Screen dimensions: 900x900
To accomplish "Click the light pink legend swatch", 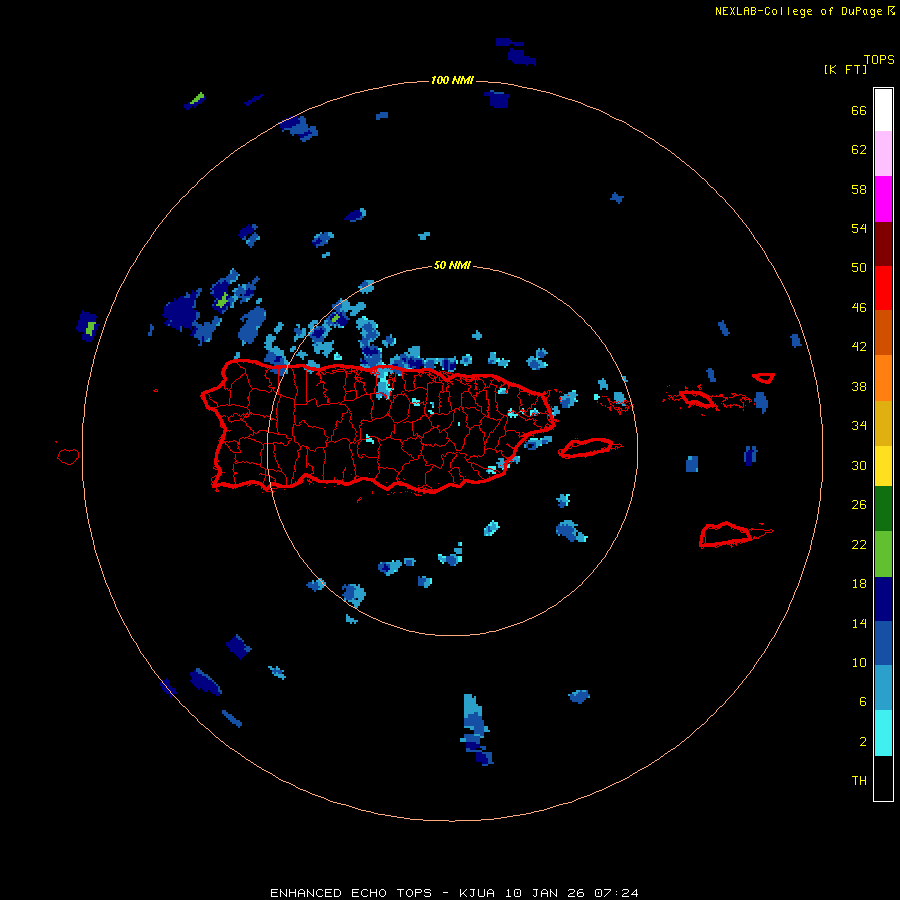I will pos(883,154).
